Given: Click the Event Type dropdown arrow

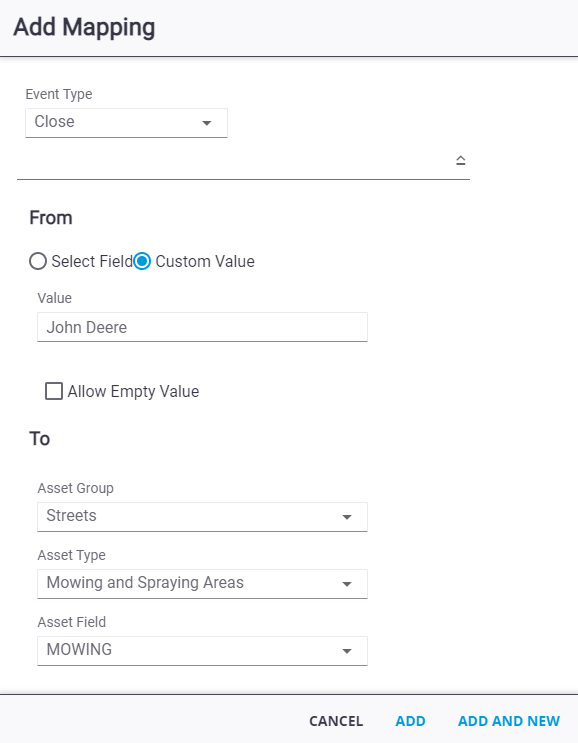Looking at the screenshot, I should pos(207,123).
